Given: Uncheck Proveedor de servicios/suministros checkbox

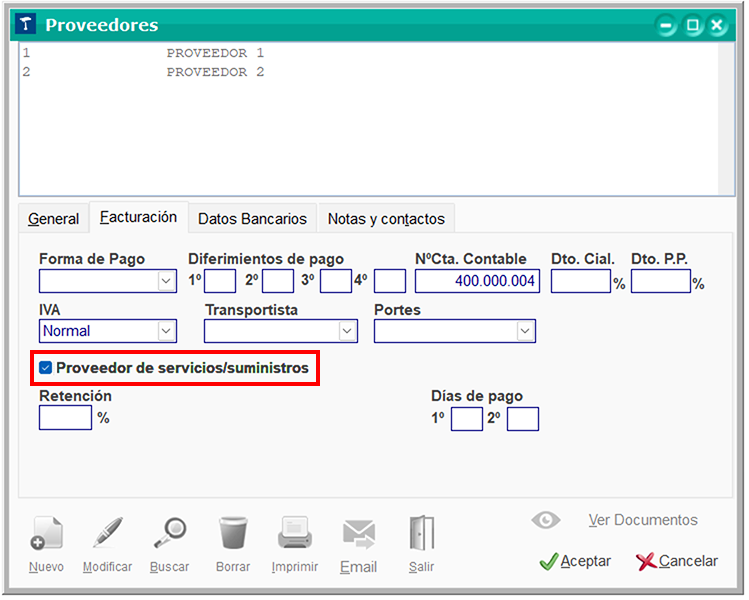Looking at the screenshot, I should tap(46, 367).
